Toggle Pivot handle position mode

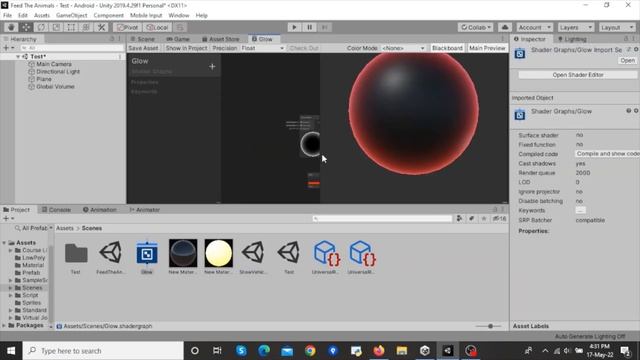pos(128,27)
